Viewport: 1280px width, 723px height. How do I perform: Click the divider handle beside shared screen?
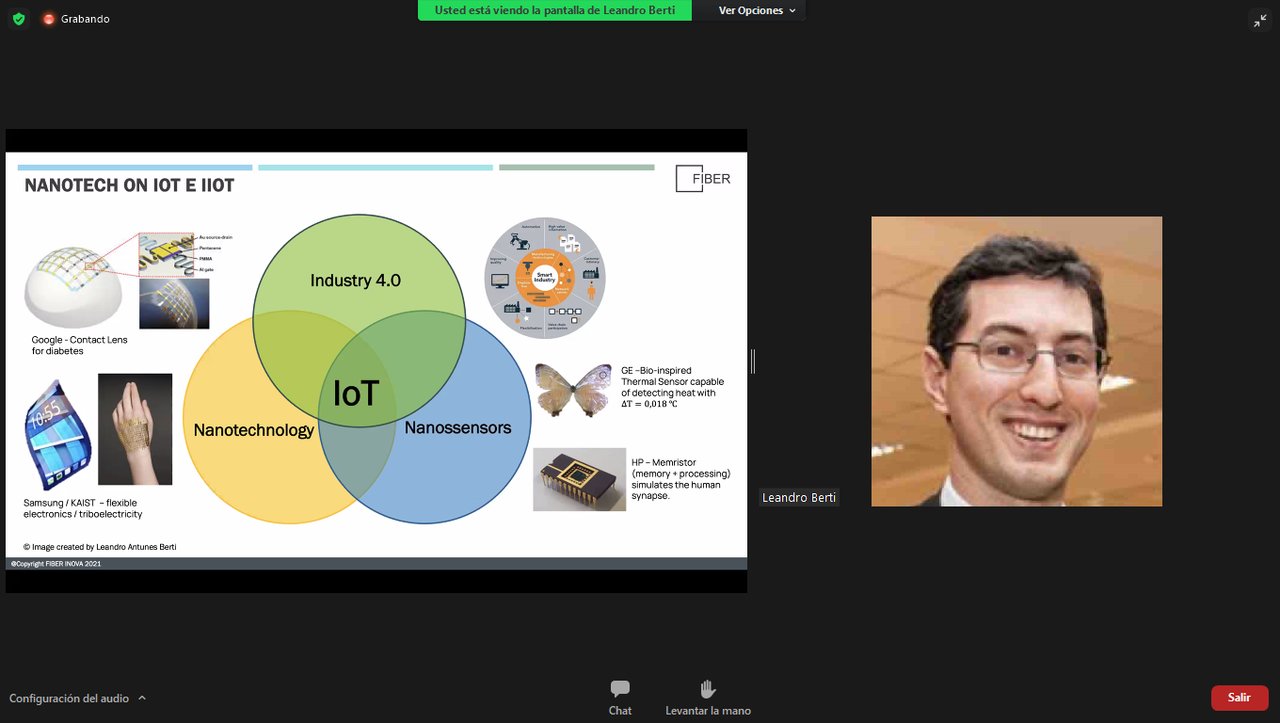point(753,361)
